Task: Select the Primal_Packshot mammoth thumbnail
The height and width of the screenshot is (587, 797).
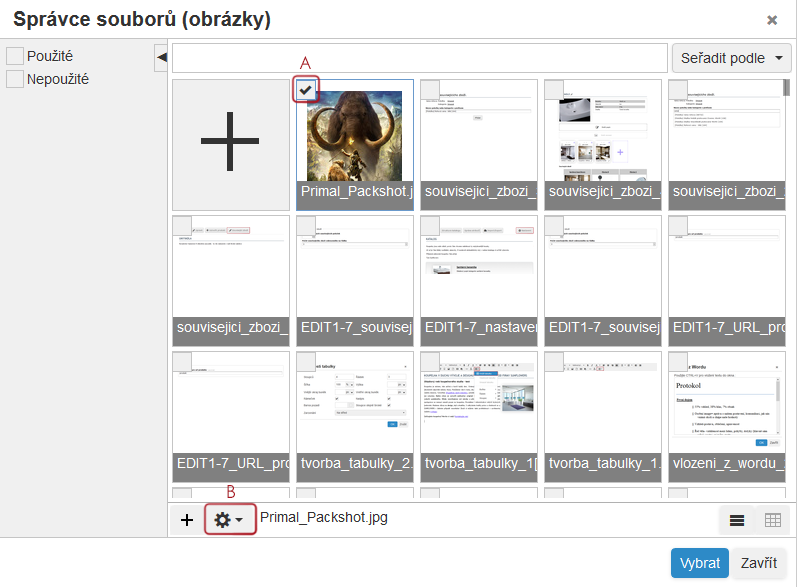Action: coord(354,137)
